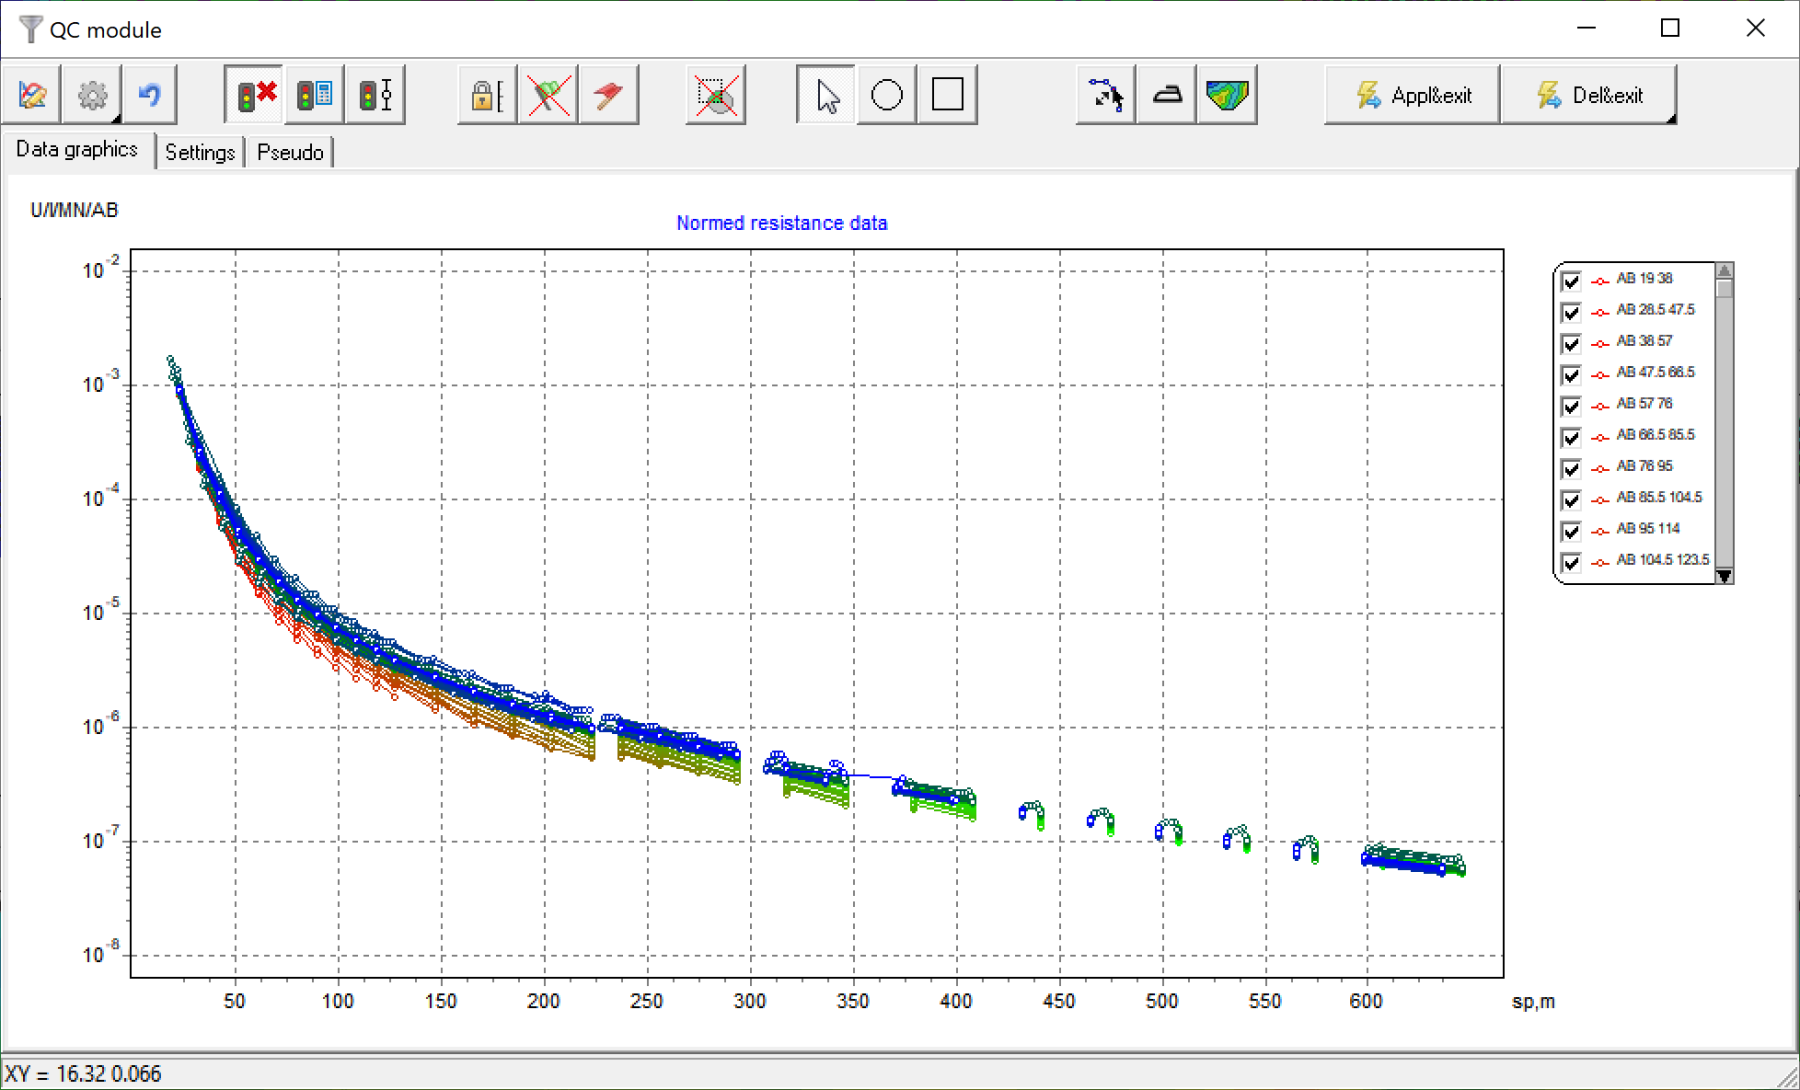
Task: Click the padlock icon in toolbar
Action: click(x=486, y=95)
